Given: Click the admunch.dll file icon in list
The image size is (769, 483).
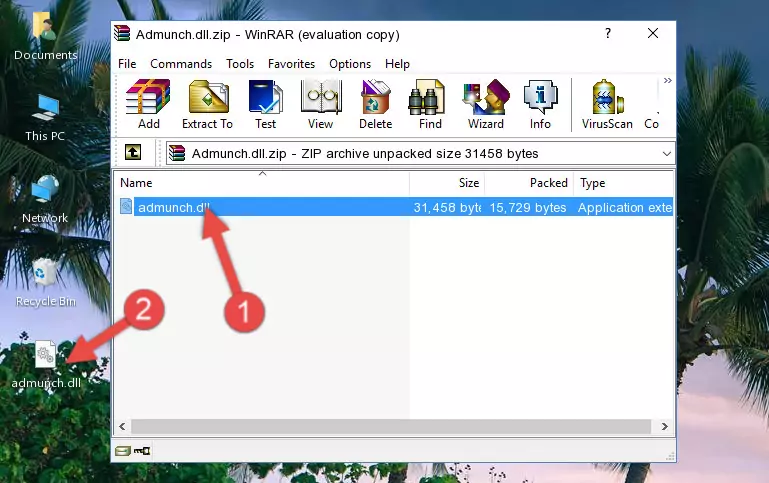Looking at the screenshot, I should tap(126, 206).
